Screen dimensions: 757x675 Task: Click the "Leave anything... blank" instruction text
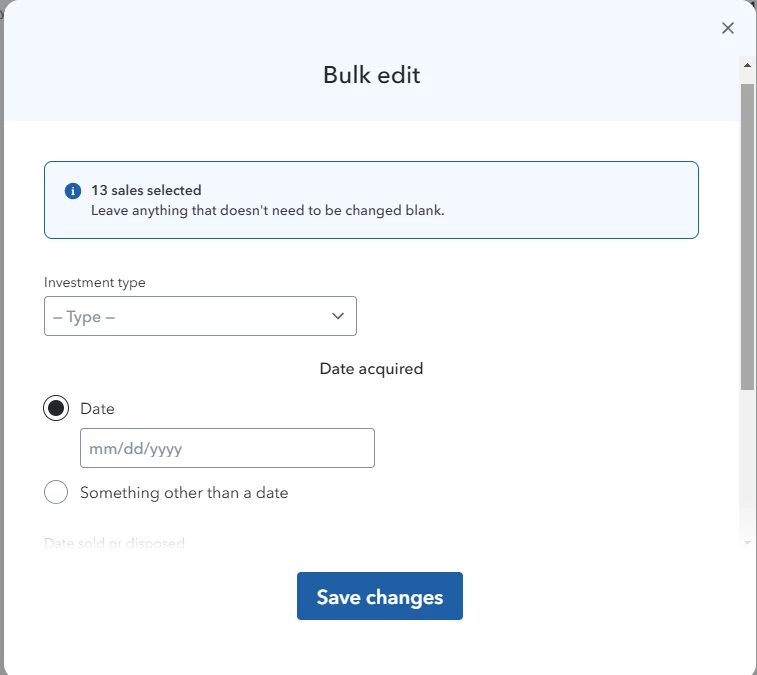267,211
